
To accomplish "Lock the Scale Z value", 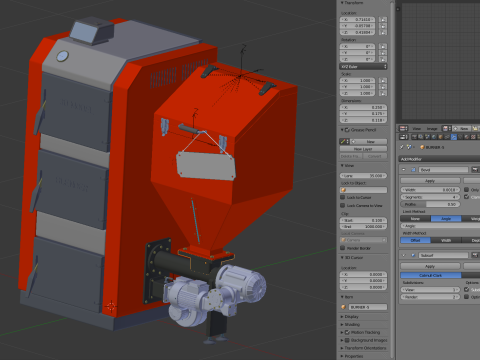I will click(x=383, y=93).
